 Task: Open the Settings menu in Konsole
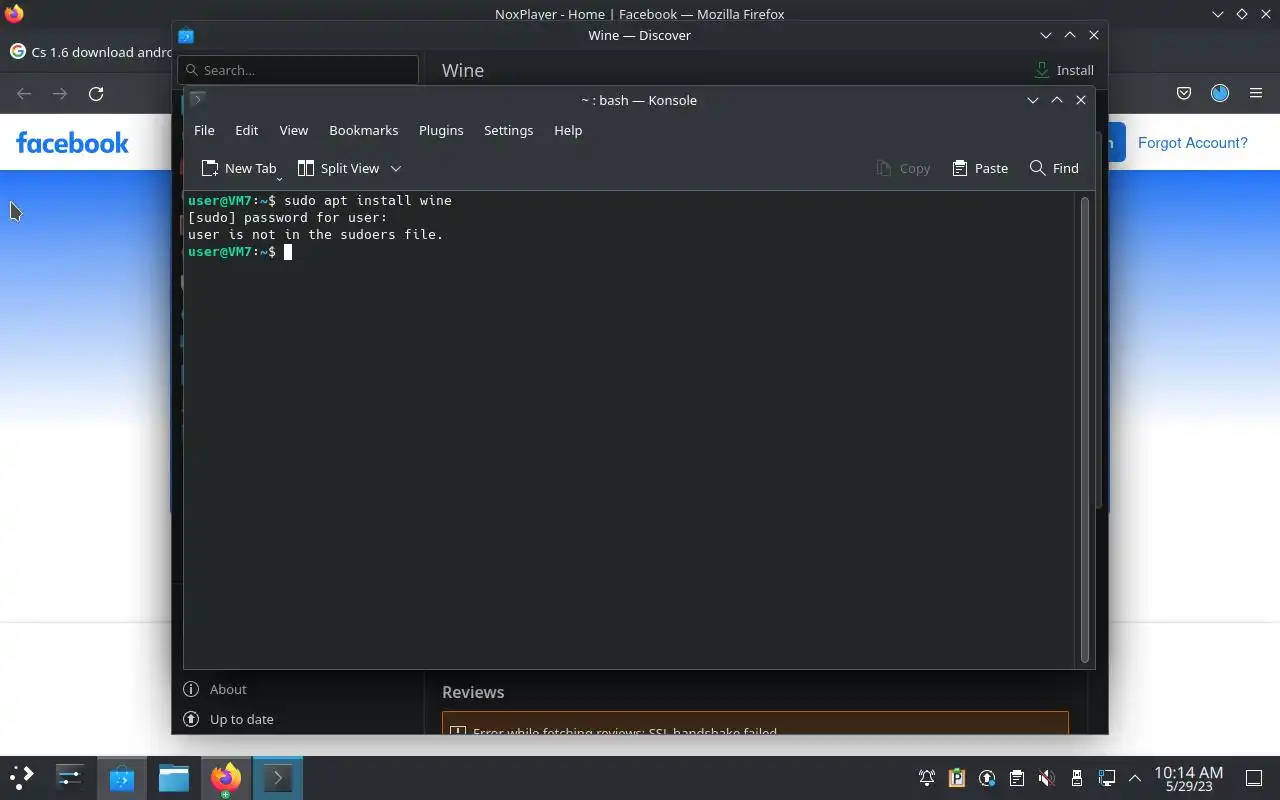click(508, 130)
